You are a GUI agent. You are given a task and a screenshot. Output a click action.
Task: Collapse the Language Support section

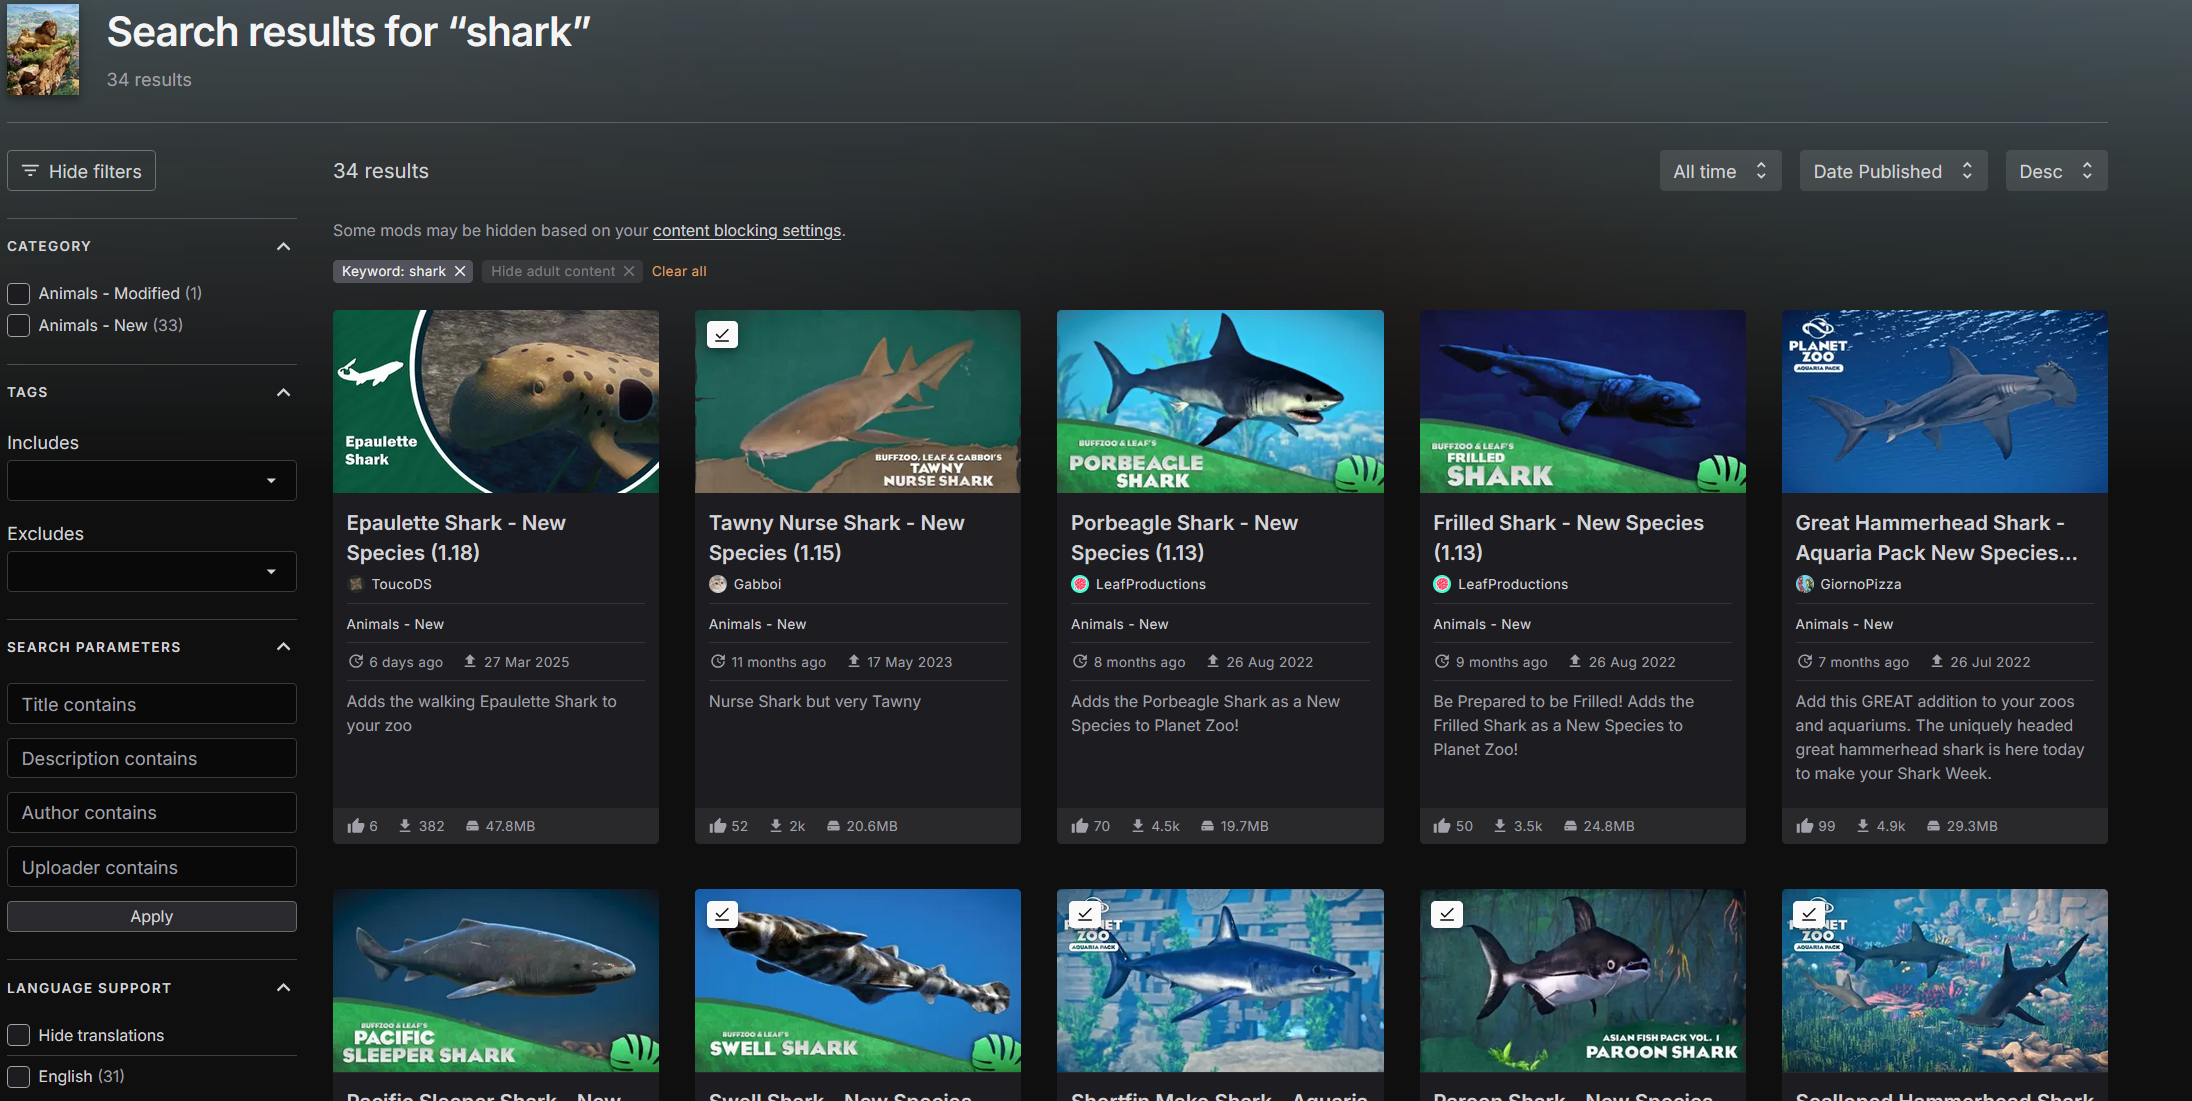[x=284, y=988]
